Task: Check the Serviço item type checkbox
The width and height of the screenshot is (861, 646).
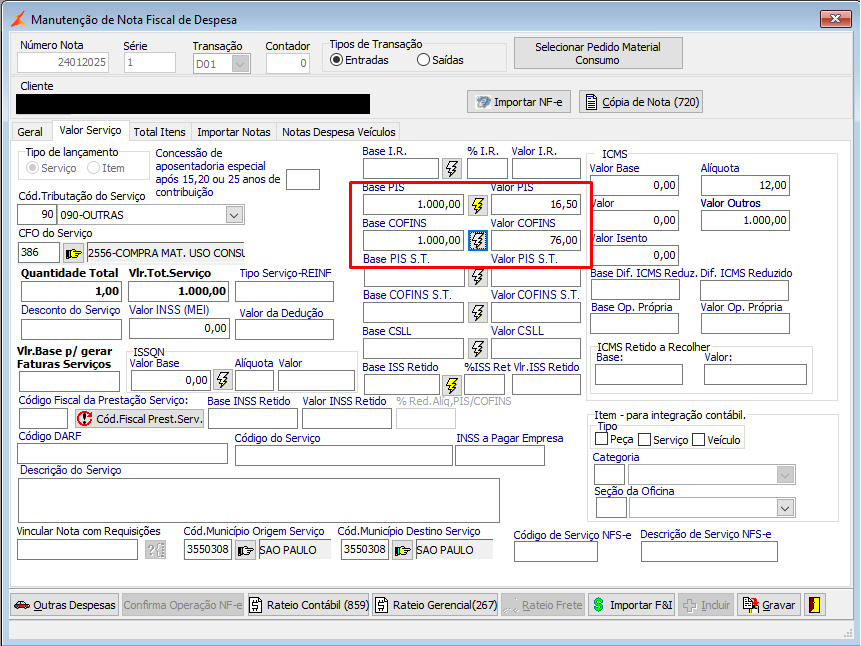Action: click(x=645, y=439)
